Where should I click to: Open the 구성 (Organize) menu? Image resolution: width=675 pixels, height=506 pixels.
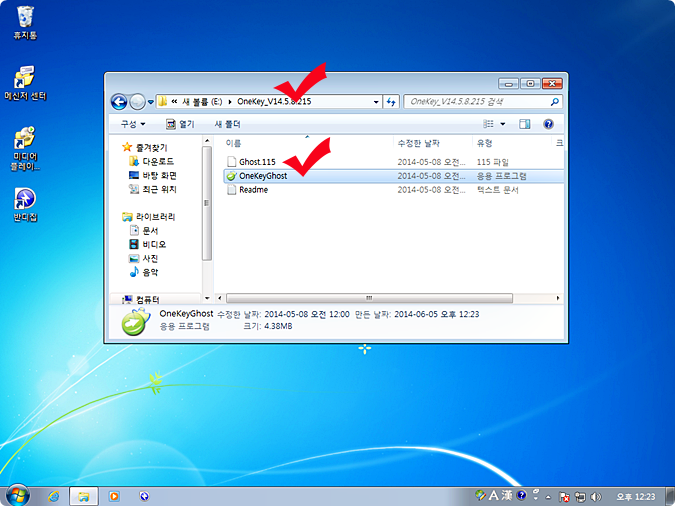133,124
